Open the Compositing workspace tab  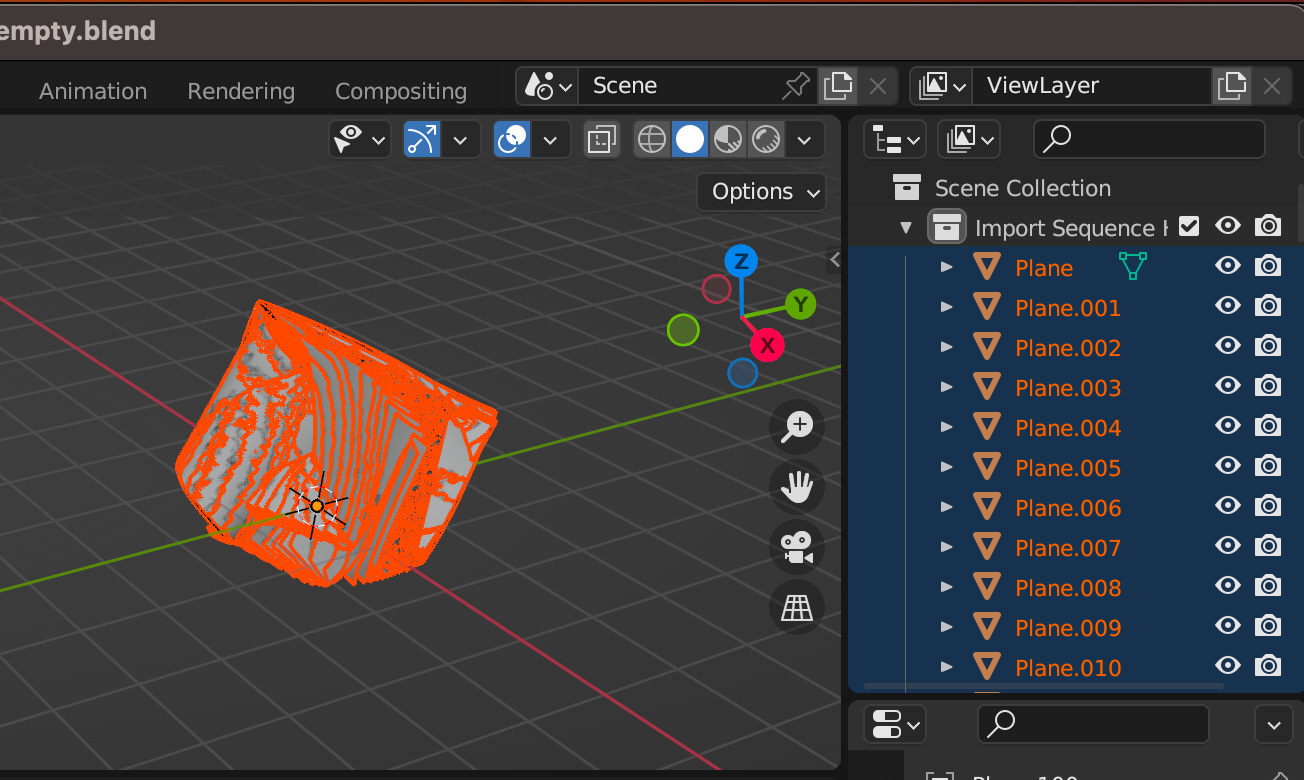tap(401, 91)
